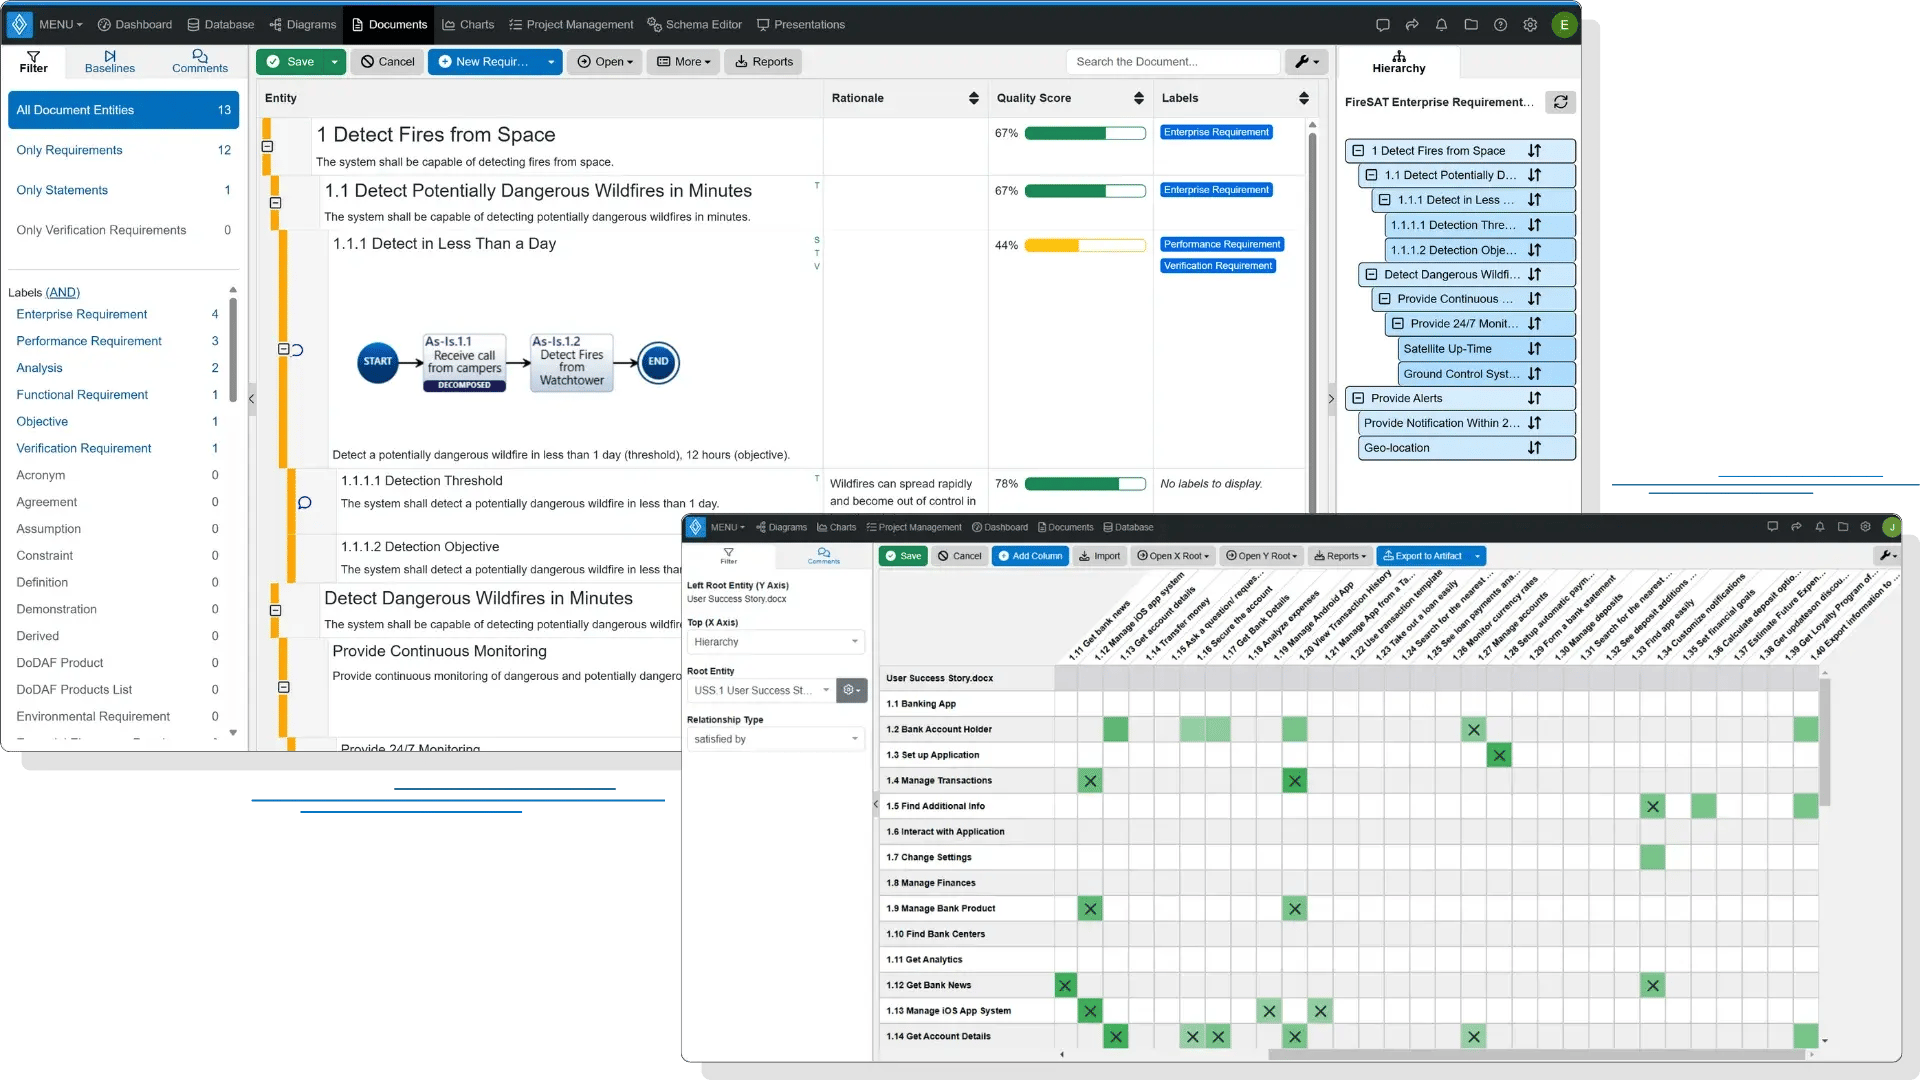Image resolution: width=1920 pixels, height=1080 pixels.
Task: Click the reorder arrows on Provide Alerts
Action: (1534, 398)
